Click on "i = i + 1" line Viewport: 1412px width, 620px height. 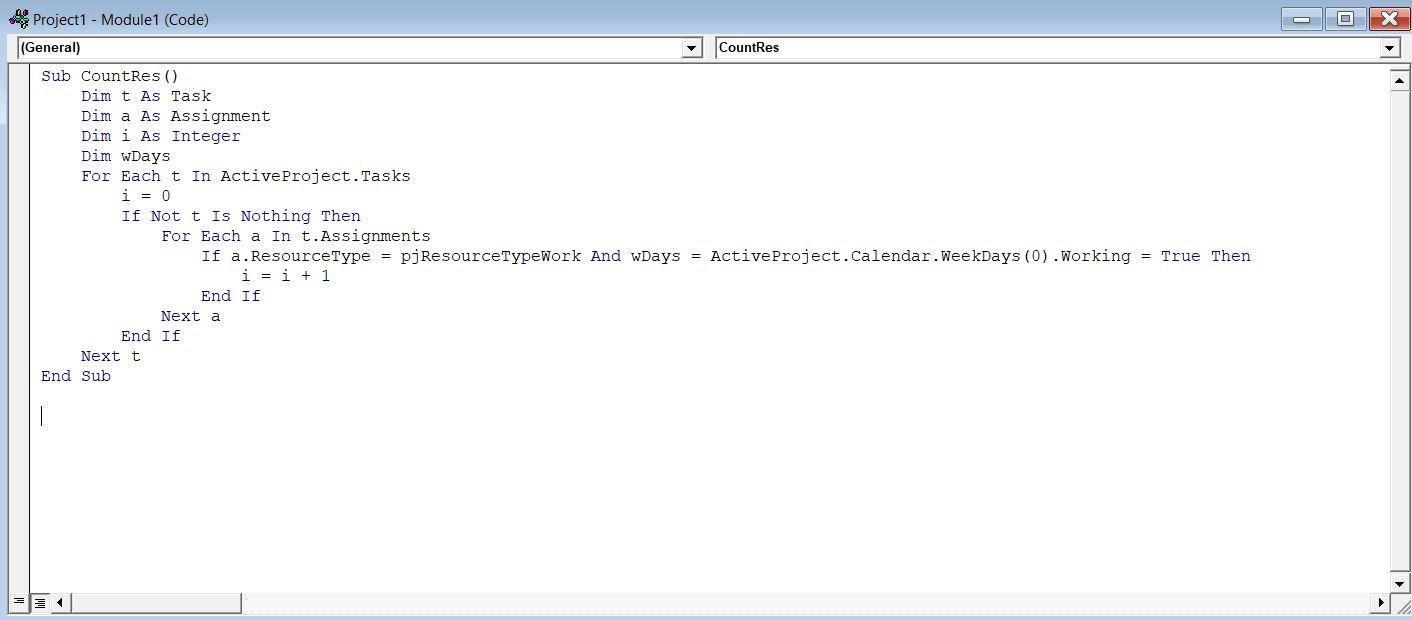[x=286, y=276]
